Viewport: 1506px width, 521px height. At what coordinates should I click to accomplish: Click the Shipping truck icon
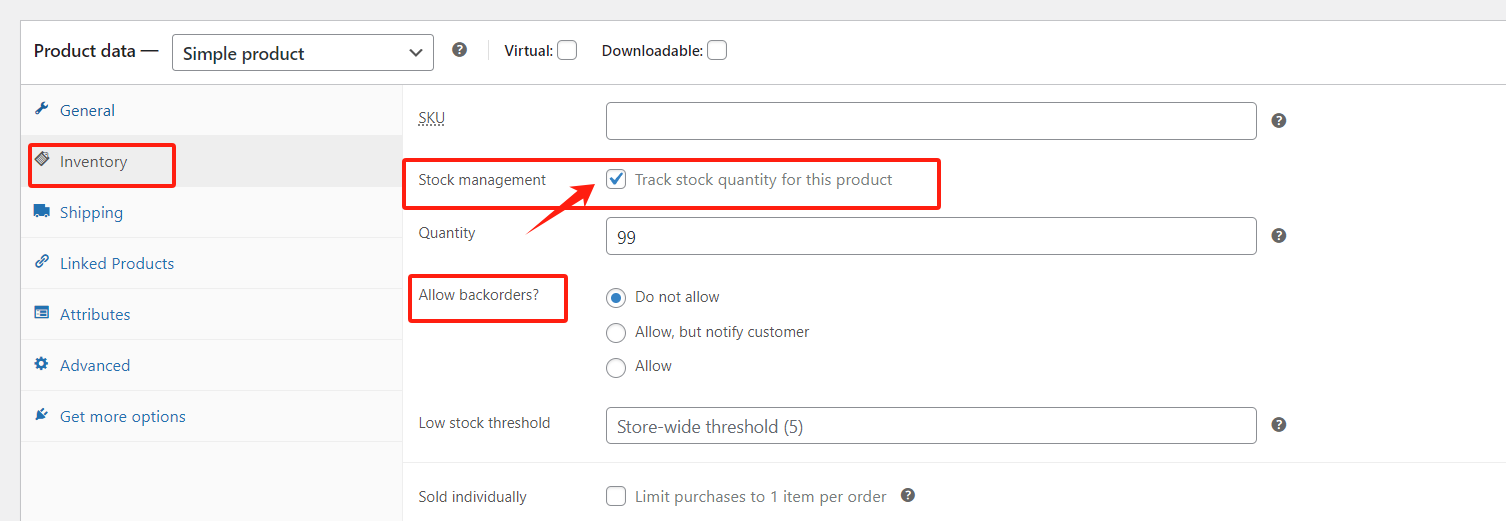pyautogui.click(x=41, y=211)
